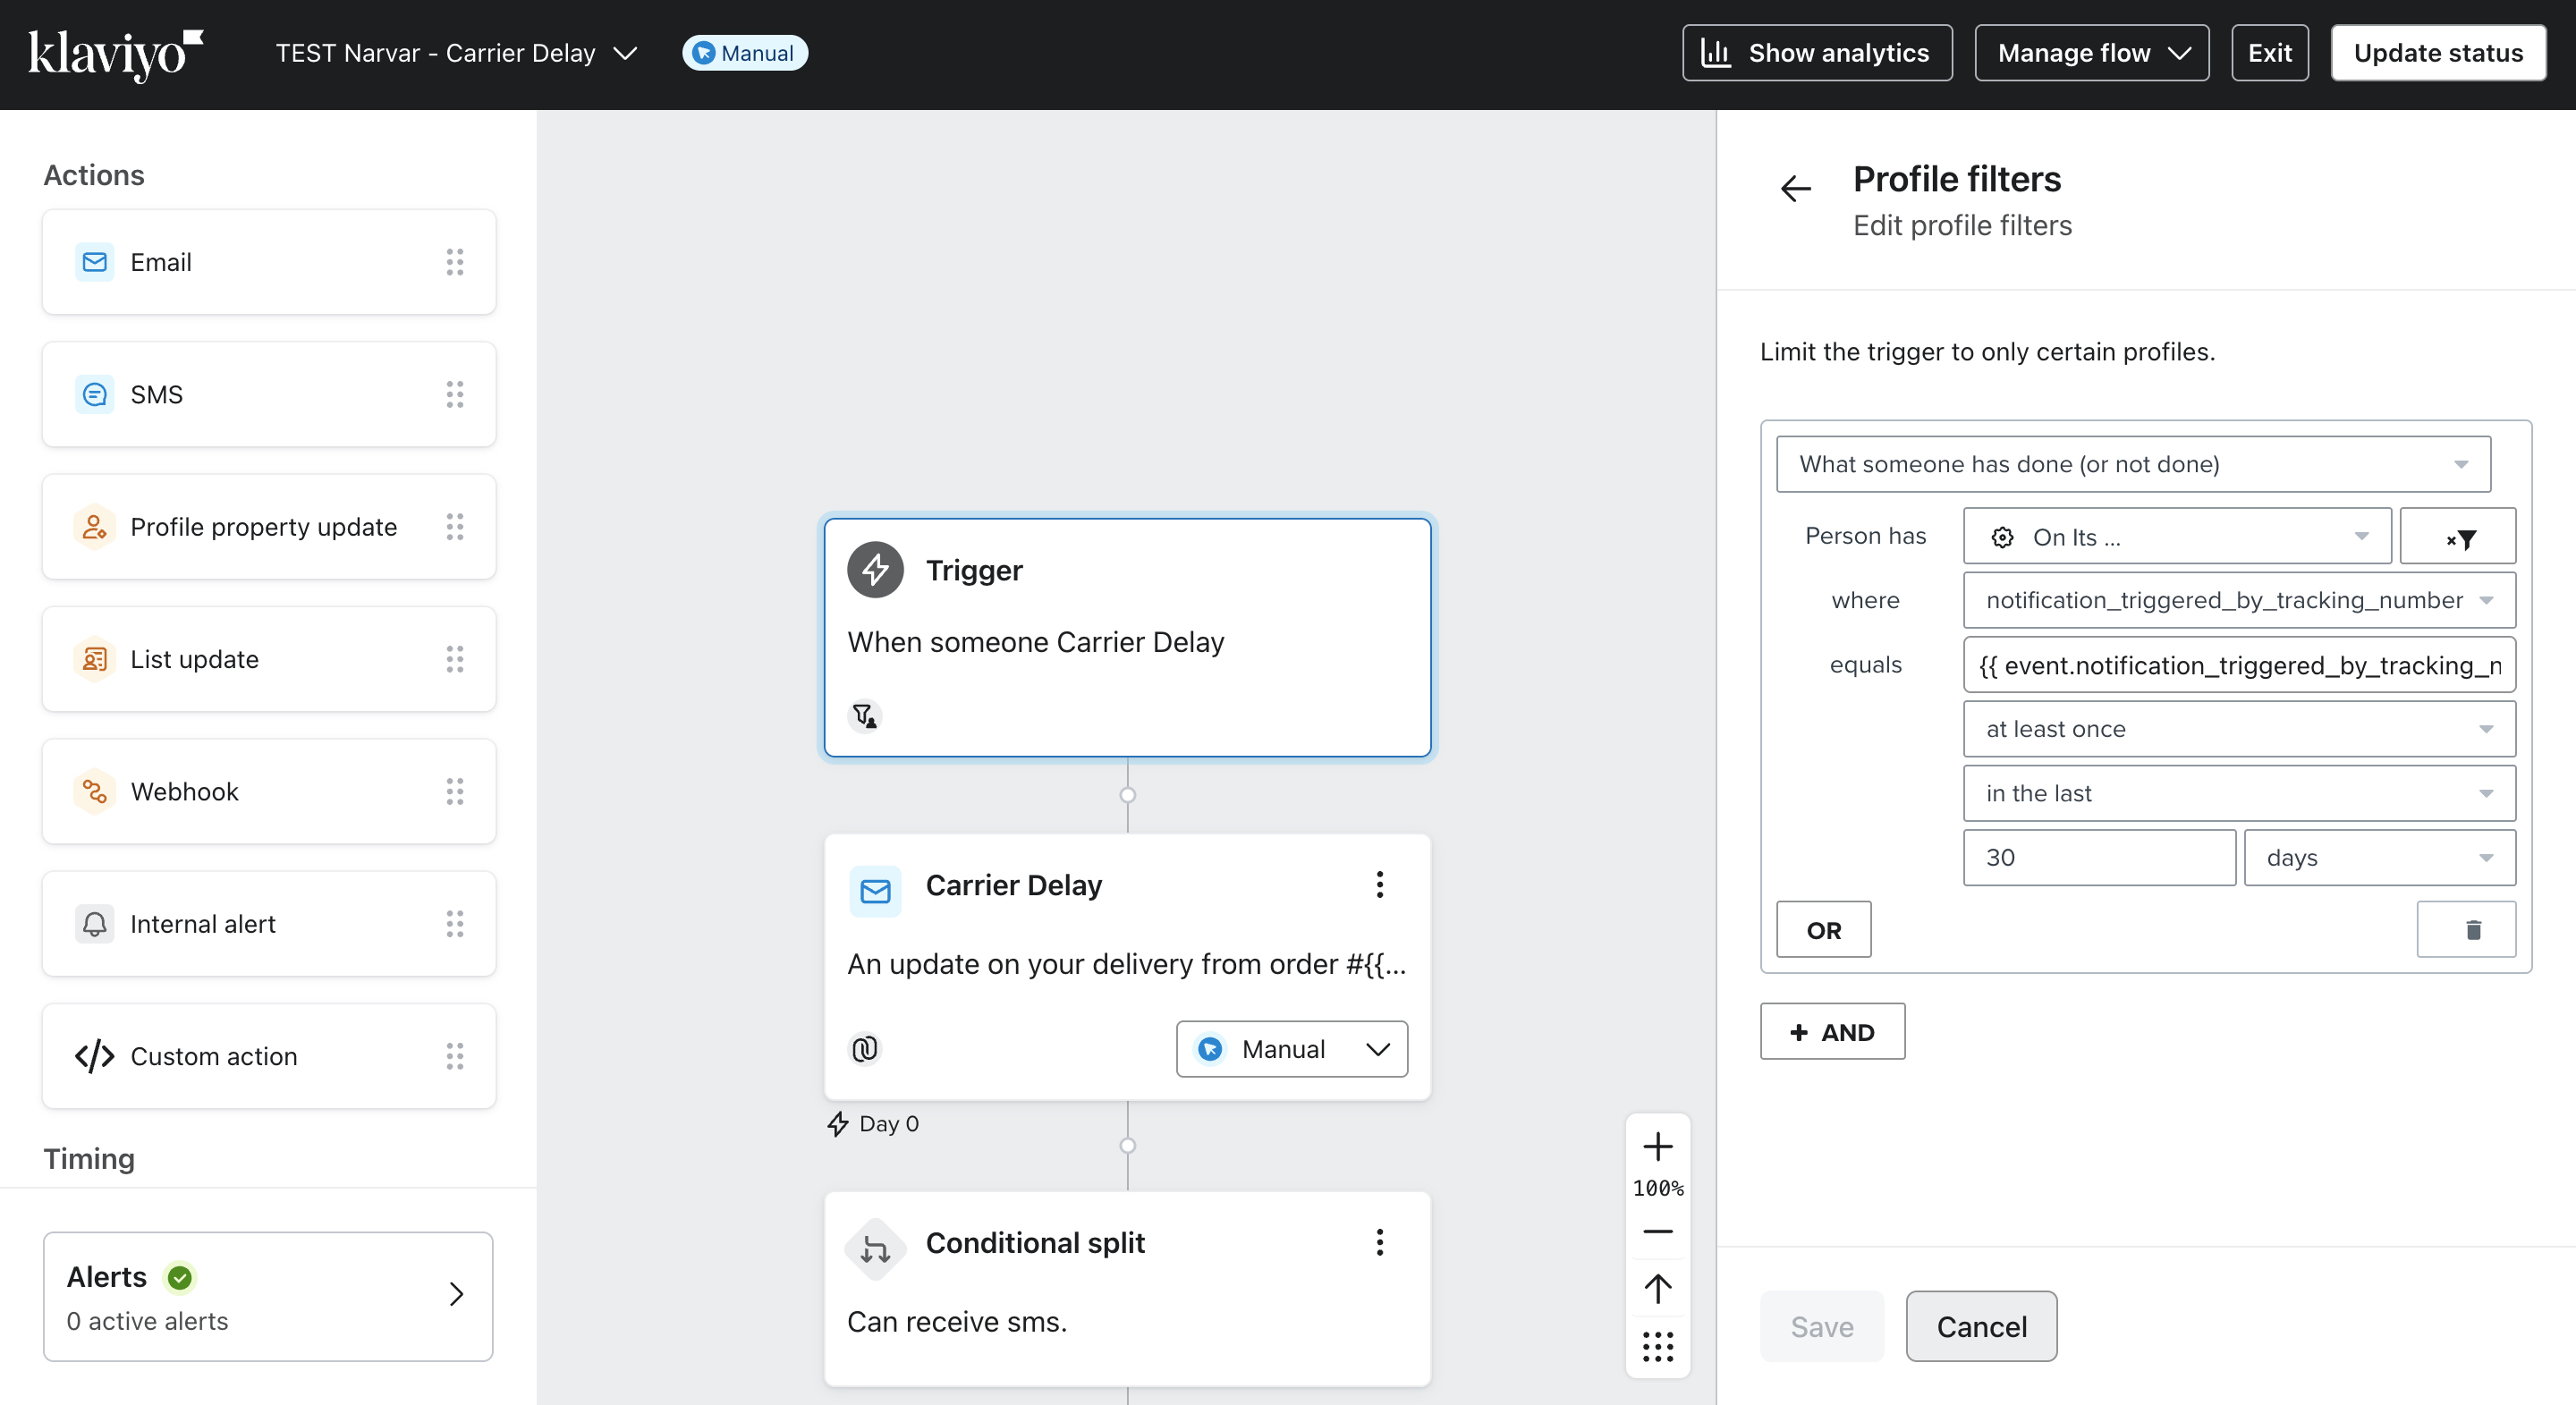This screenshot has height=1405, width=2576.
Task: Click Update status button
Action: point(2438,54)
